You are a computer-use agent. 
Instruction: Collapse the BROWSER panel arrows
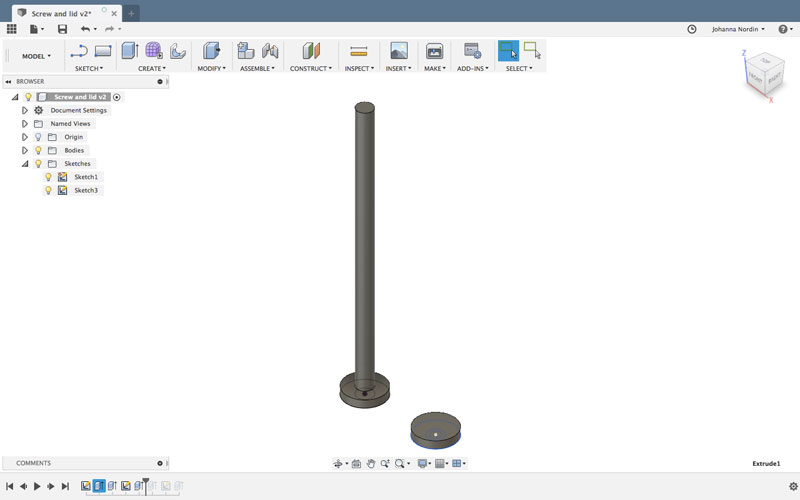[x=8, y=82]
